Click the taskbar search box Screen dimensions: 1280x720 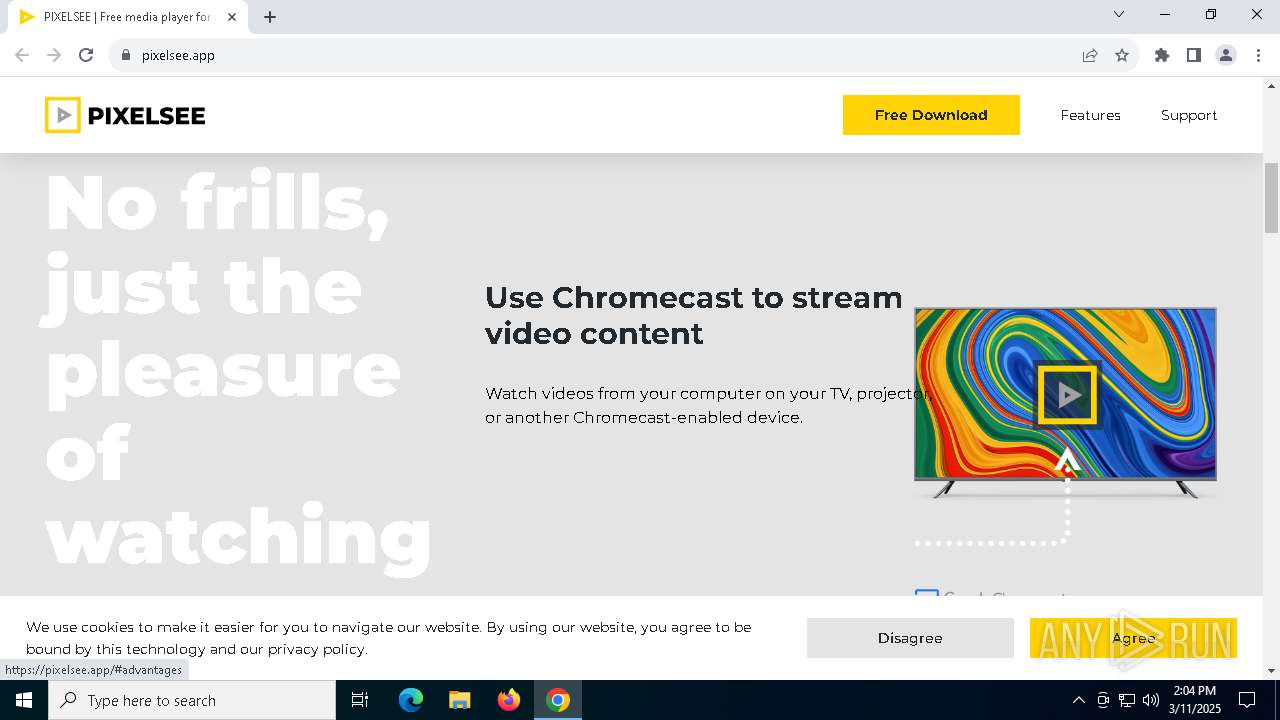click(192, 700)
